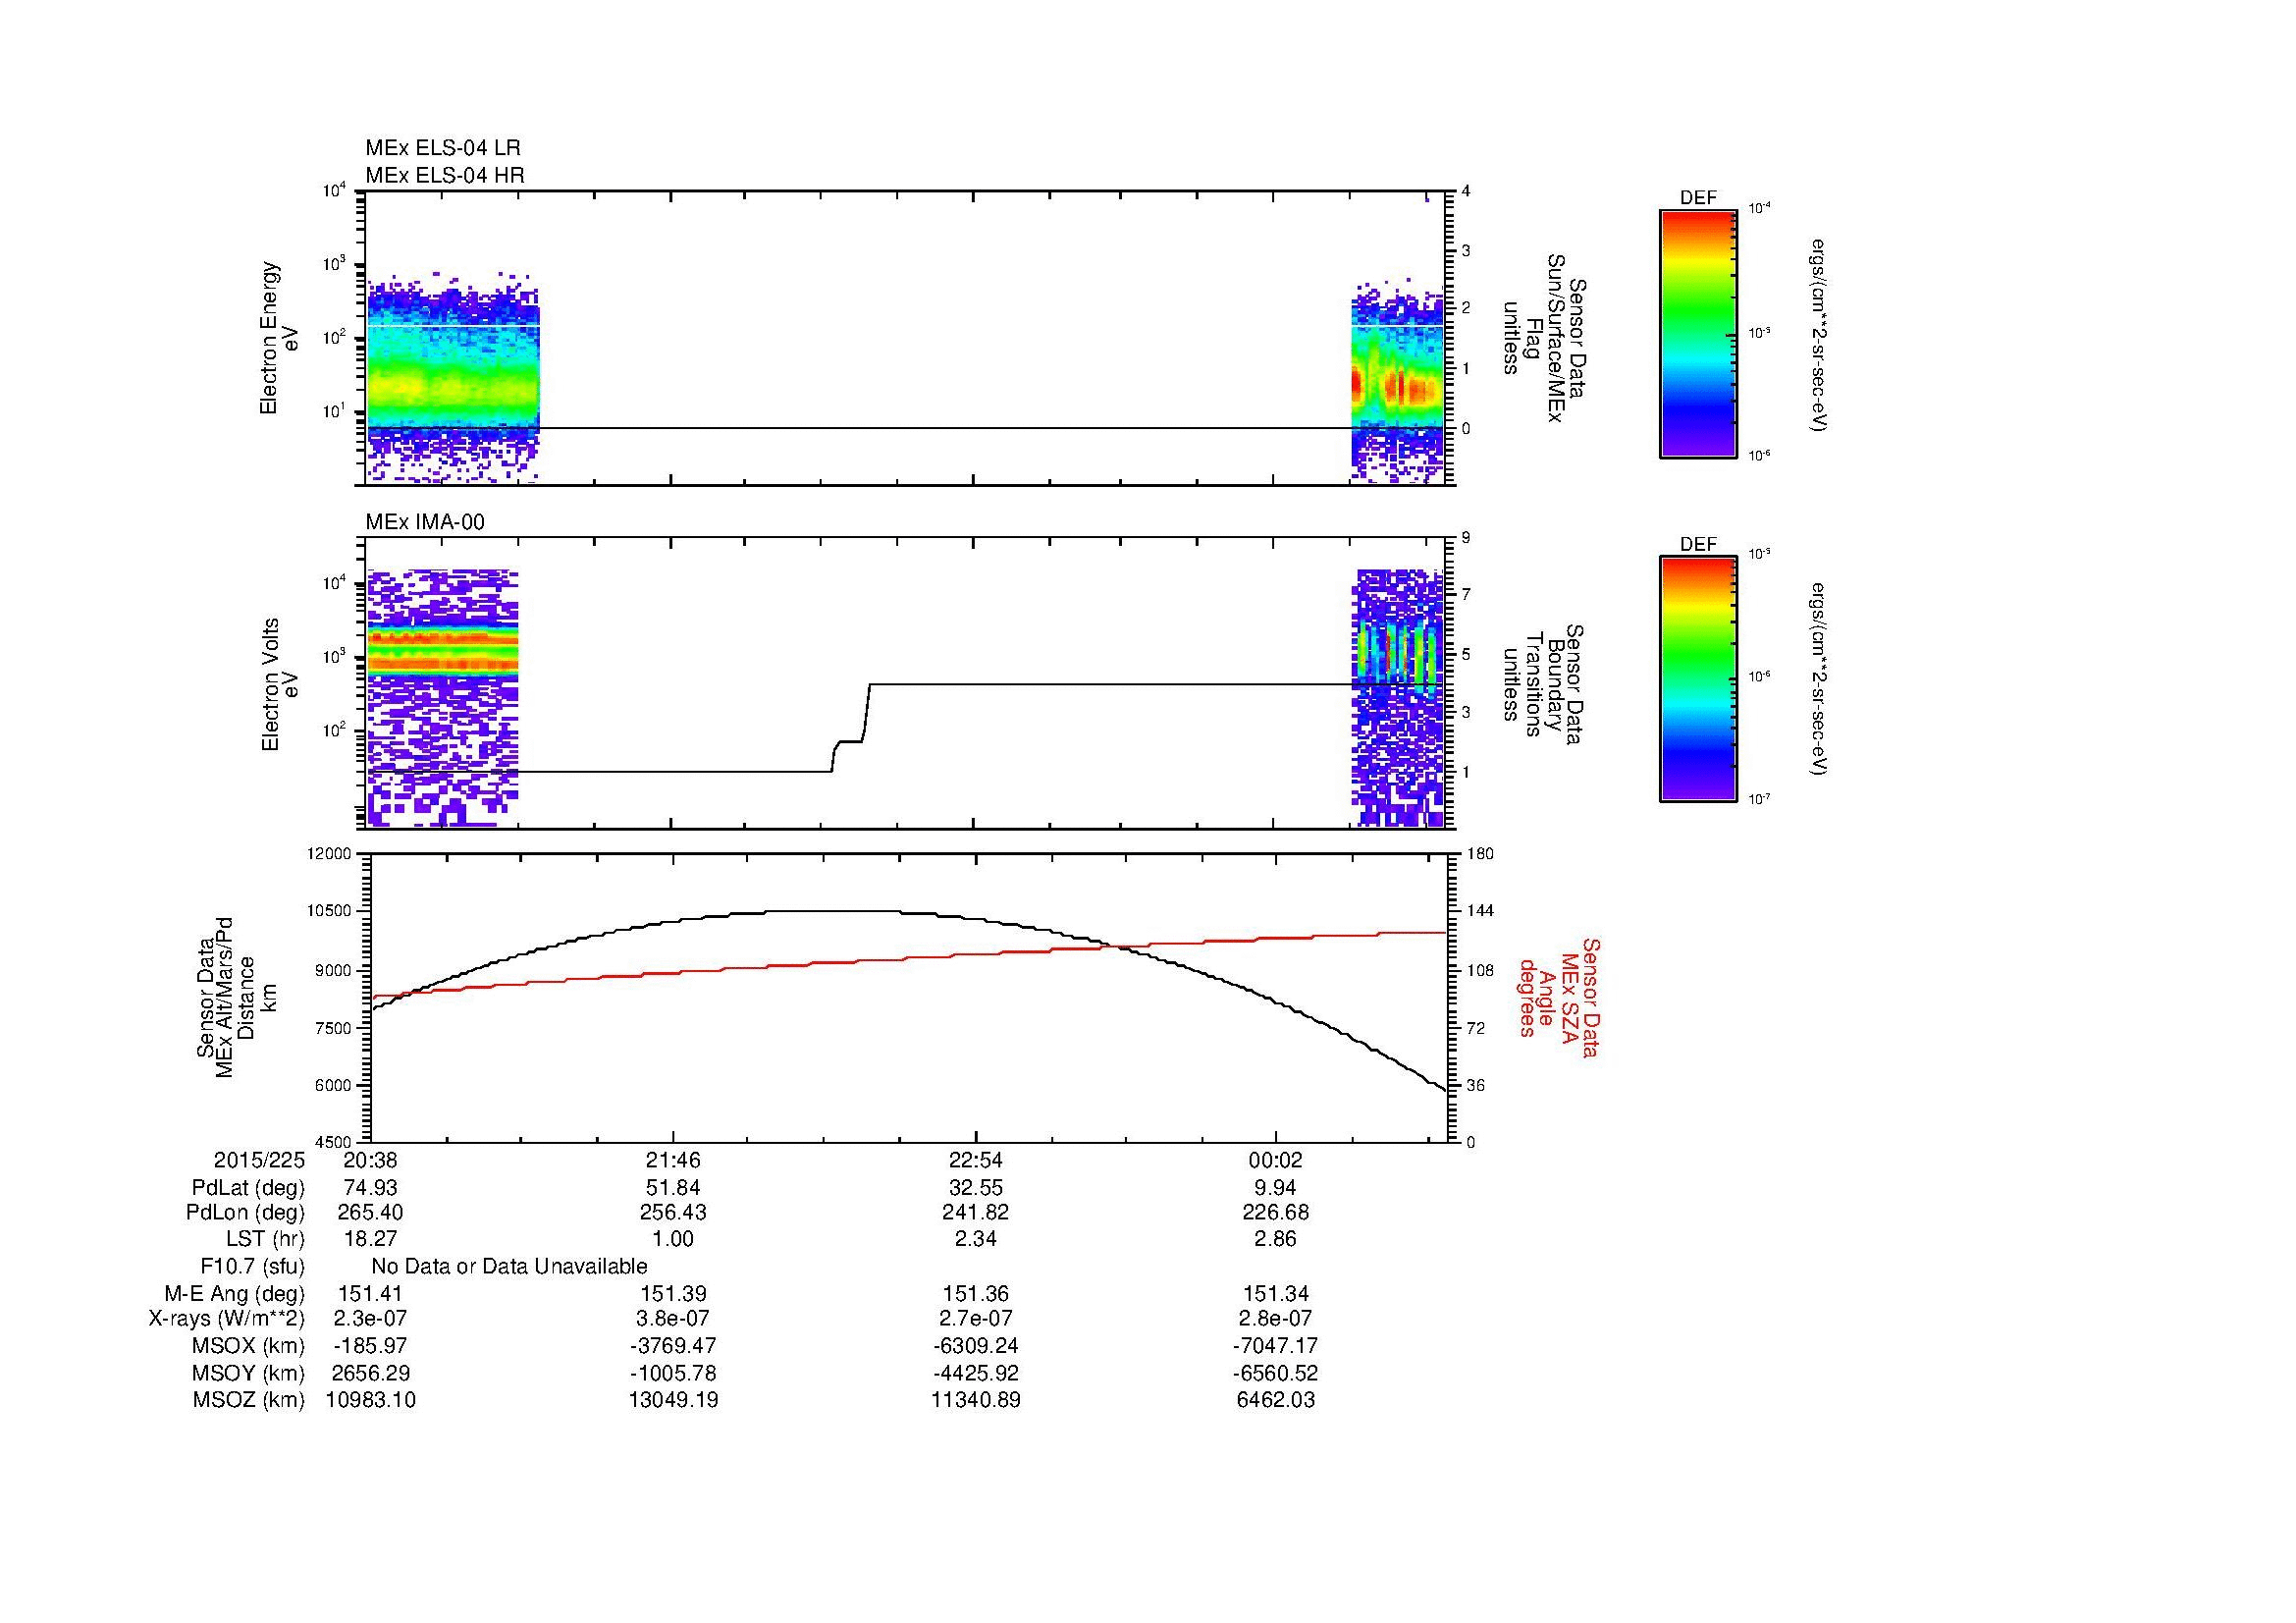Click the MSOX (km) row label
Viewport: 2296px width, 1623px height.
[249, 1346]
